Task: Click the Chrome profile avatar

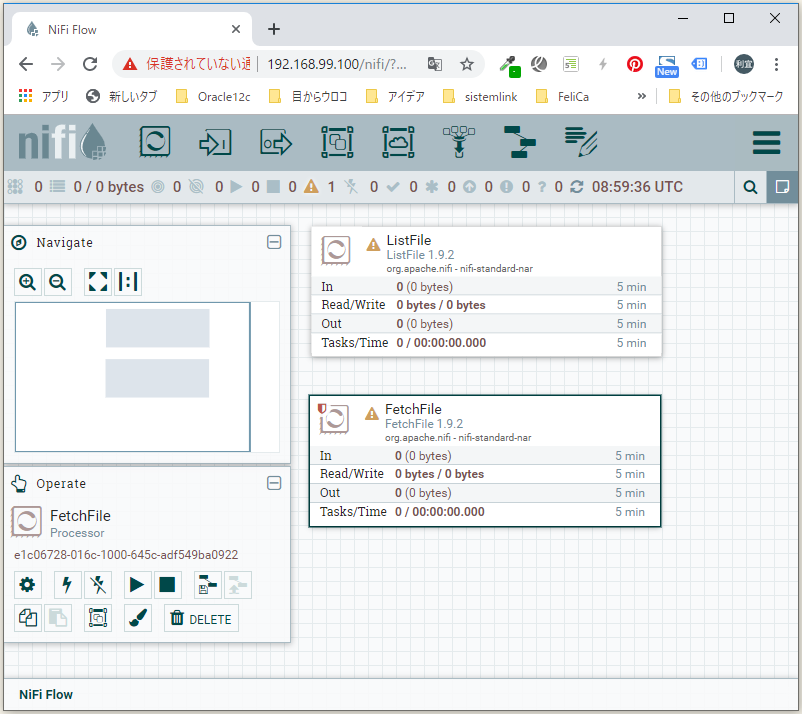Action: tap(744, 64)
